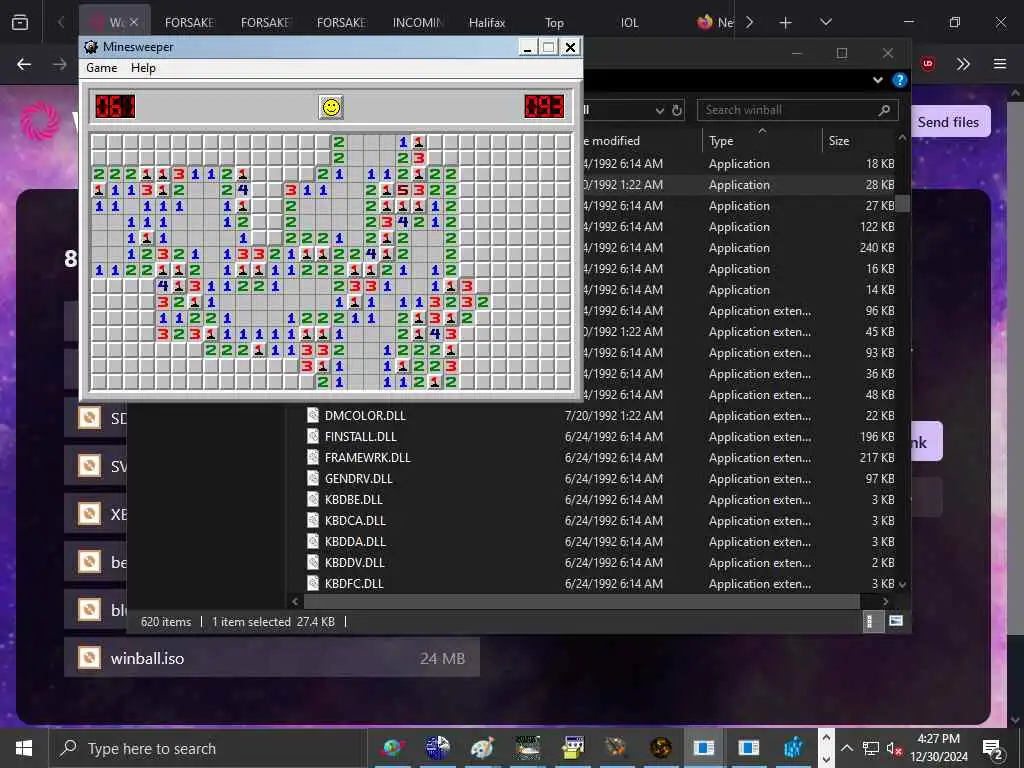The width and height of the screenshot is (1024, 768).
Task: Select the FRAMEWRK.DLL file
Action: [x=368, y=457]
